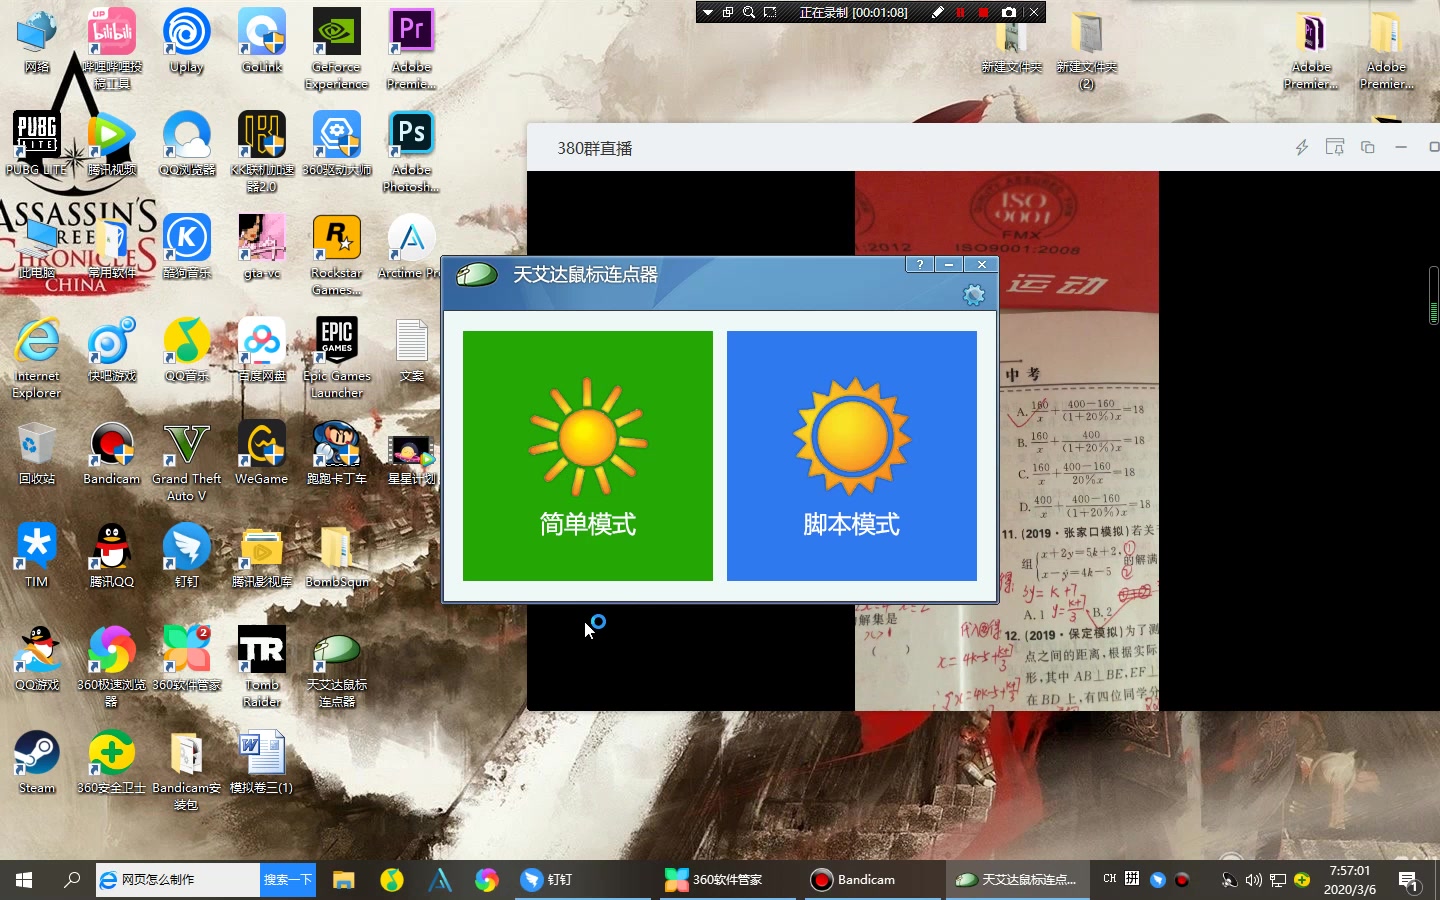Open the 天艾达鼠标连点器 desktop shortcut
Screen dimensions: 1440x900
point(337,667)
